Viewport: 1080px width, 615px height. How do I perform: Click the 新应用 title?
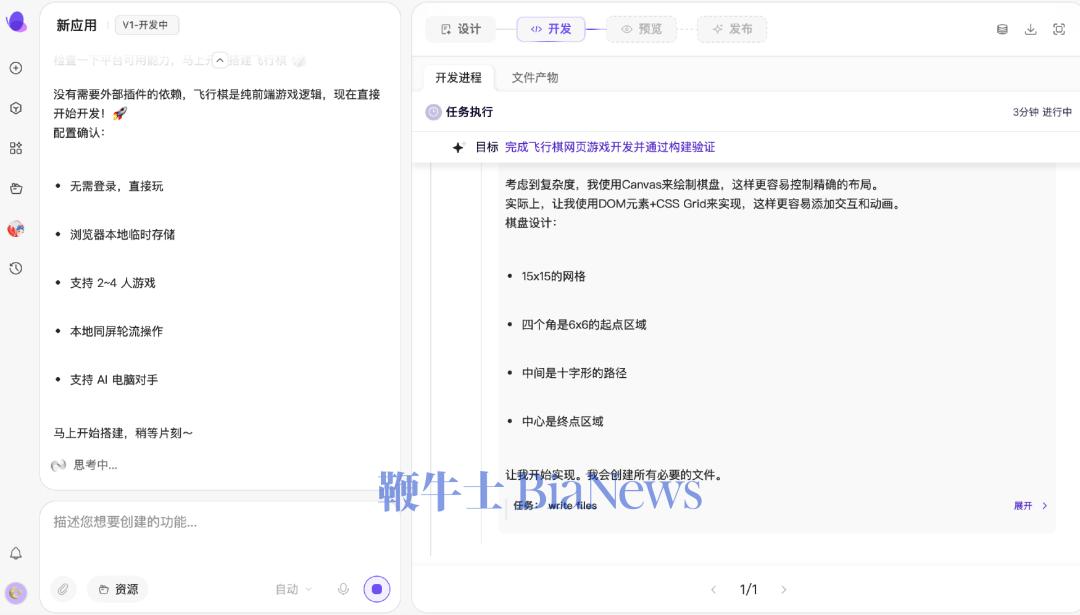click(76, 25)
